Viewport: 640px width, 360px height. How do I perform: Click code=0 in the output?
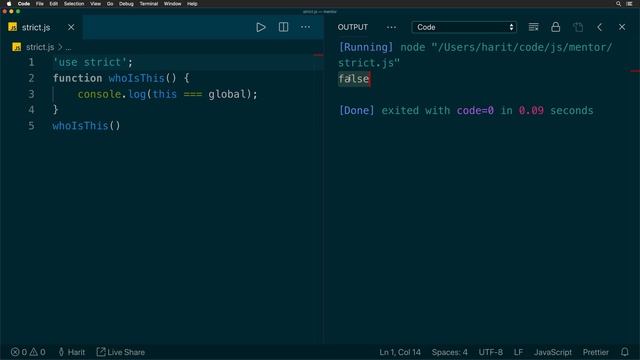coord(475,111)
